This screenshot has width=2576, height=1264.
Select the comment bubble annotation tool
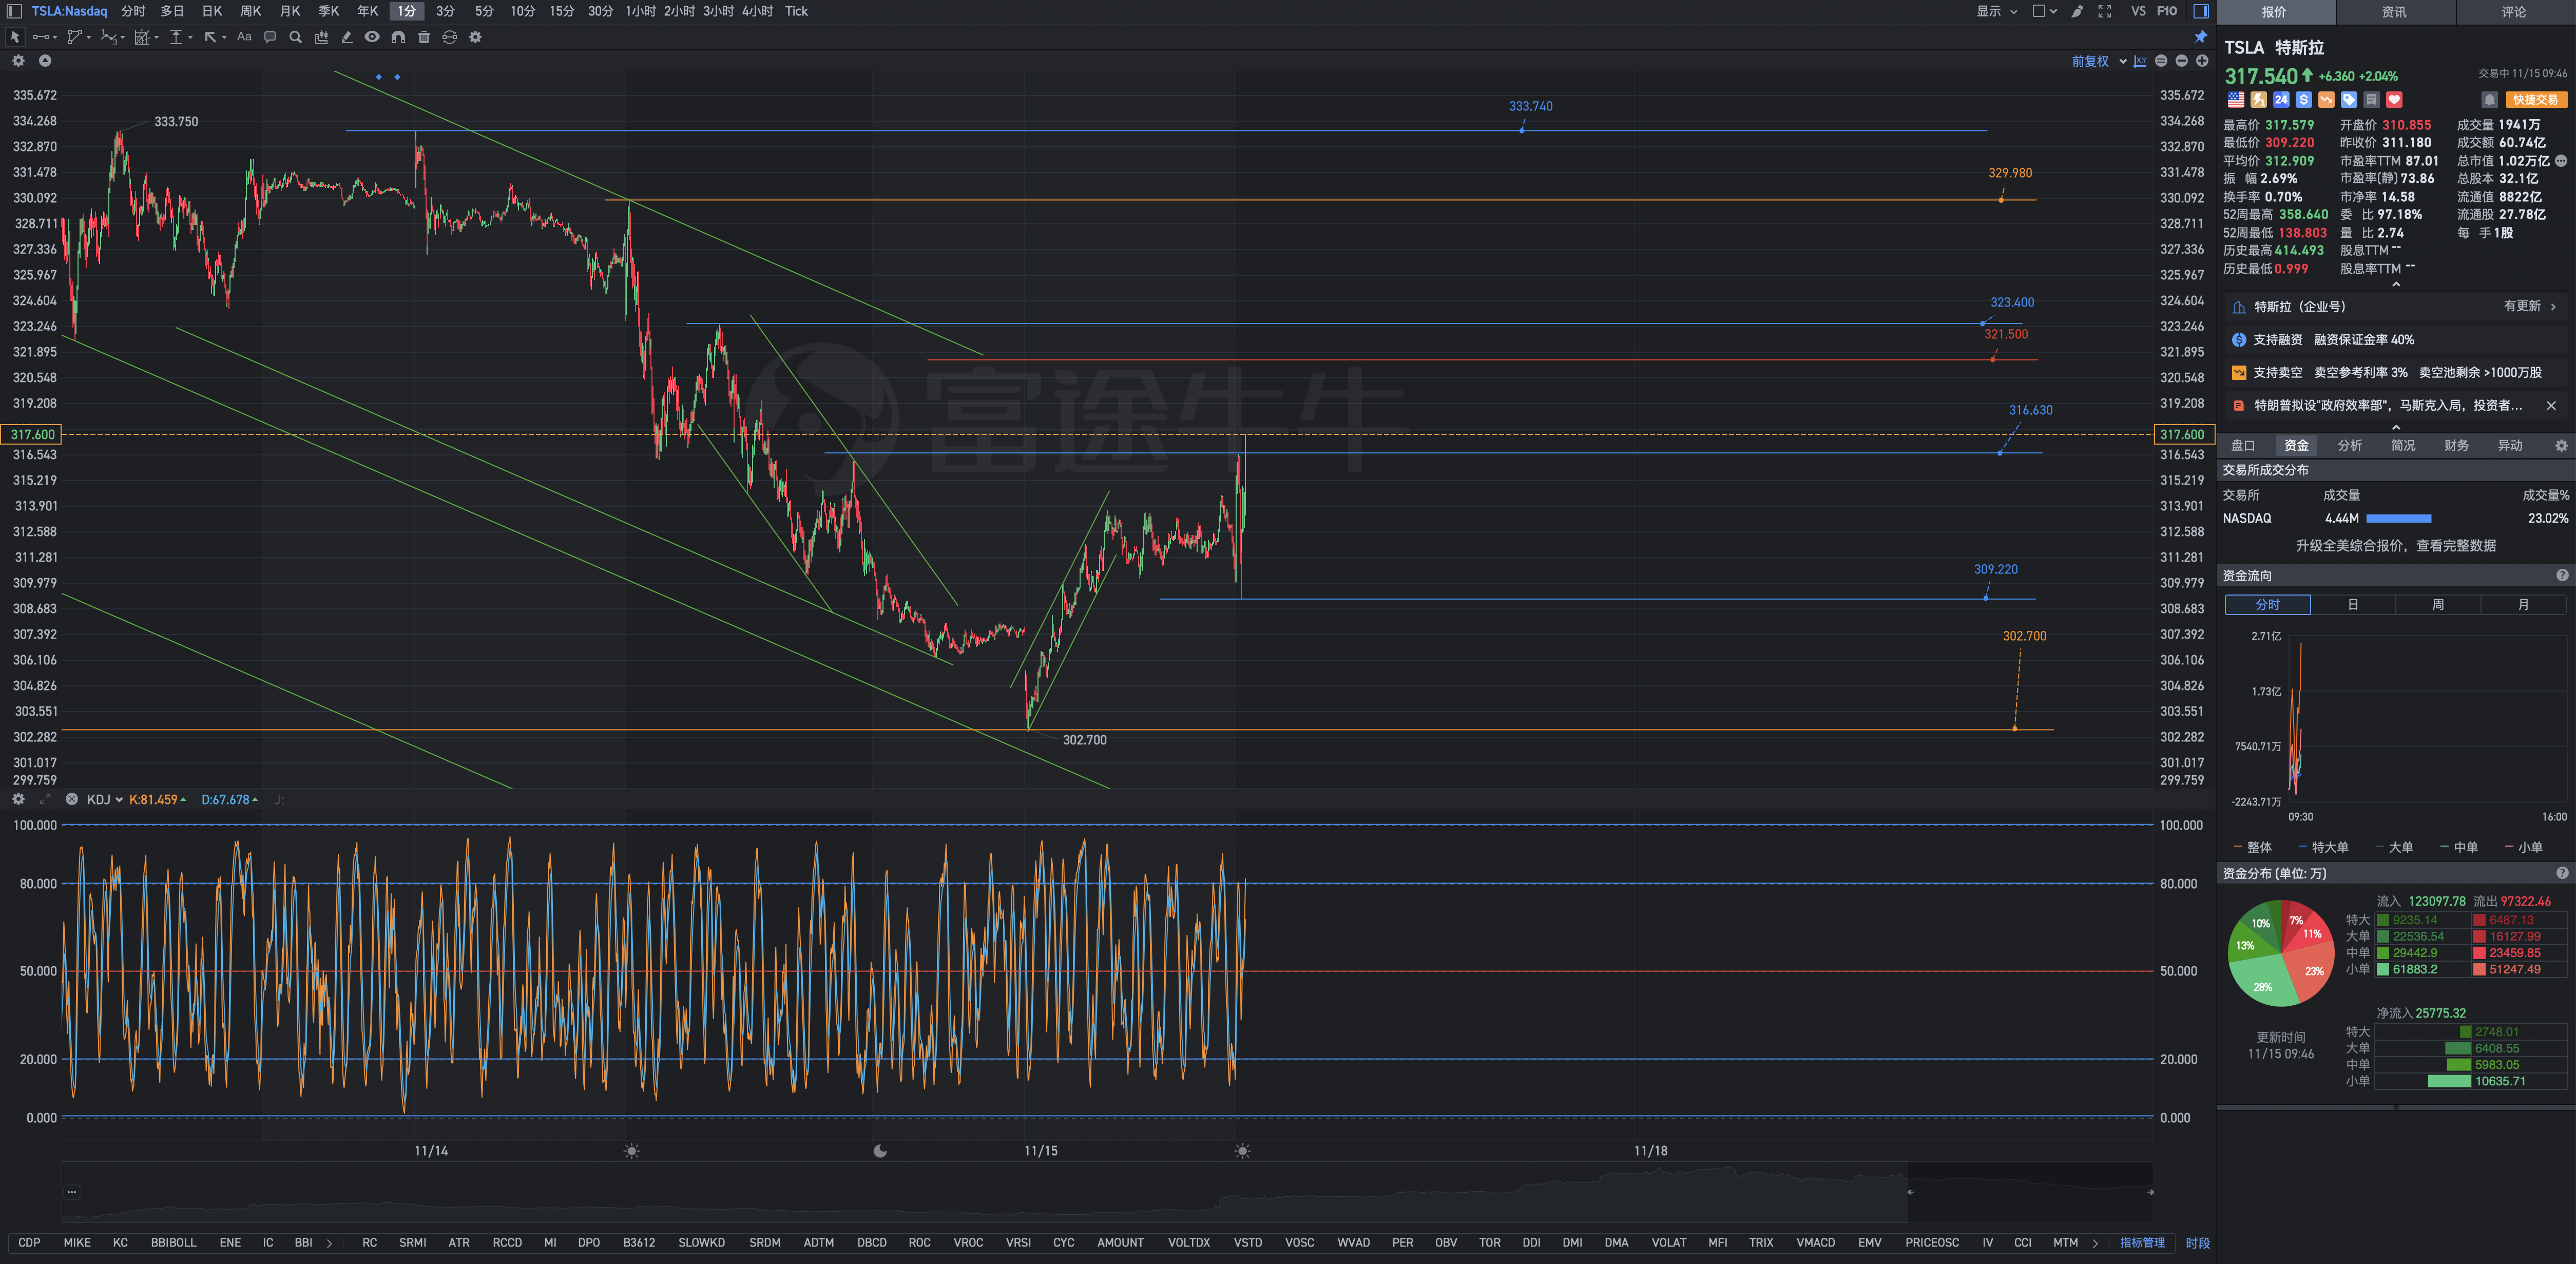[270, 37]
